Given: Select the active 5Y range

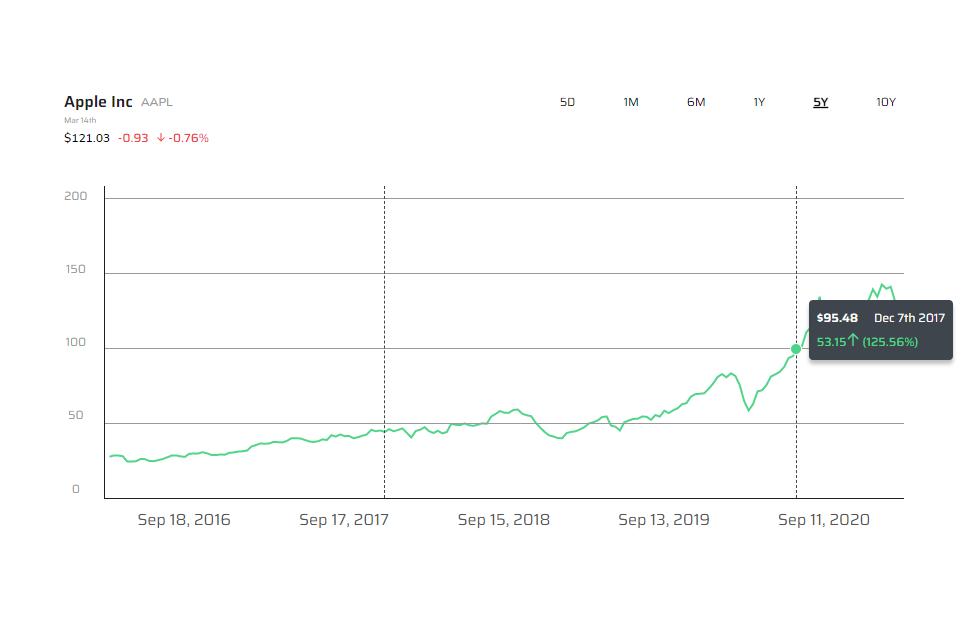Looking at the screenshot, I should point(820,102).
